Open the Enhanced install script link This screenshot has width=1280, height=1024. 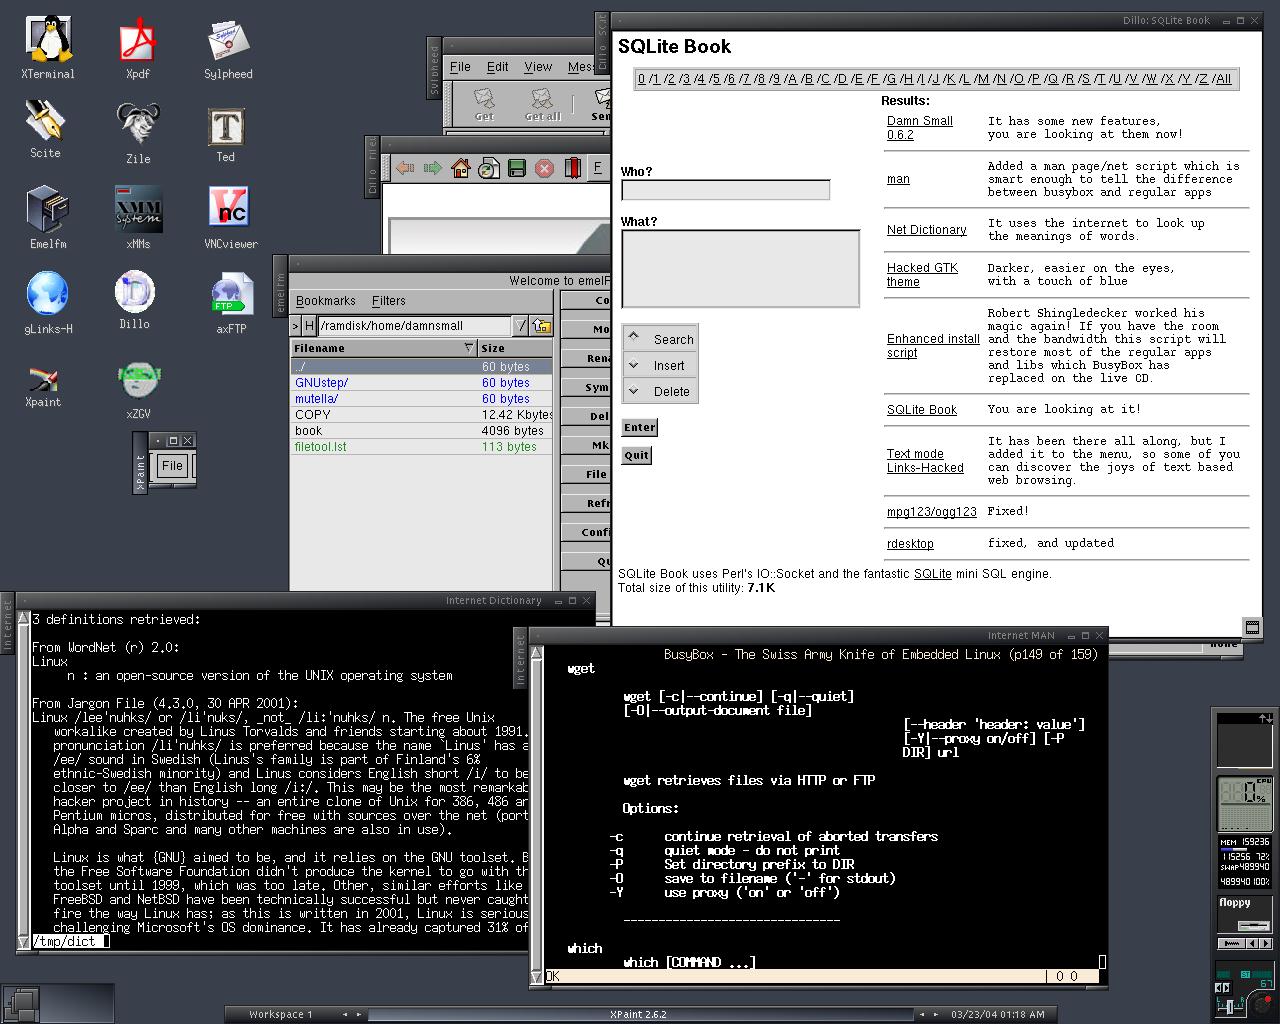(933, 346)
